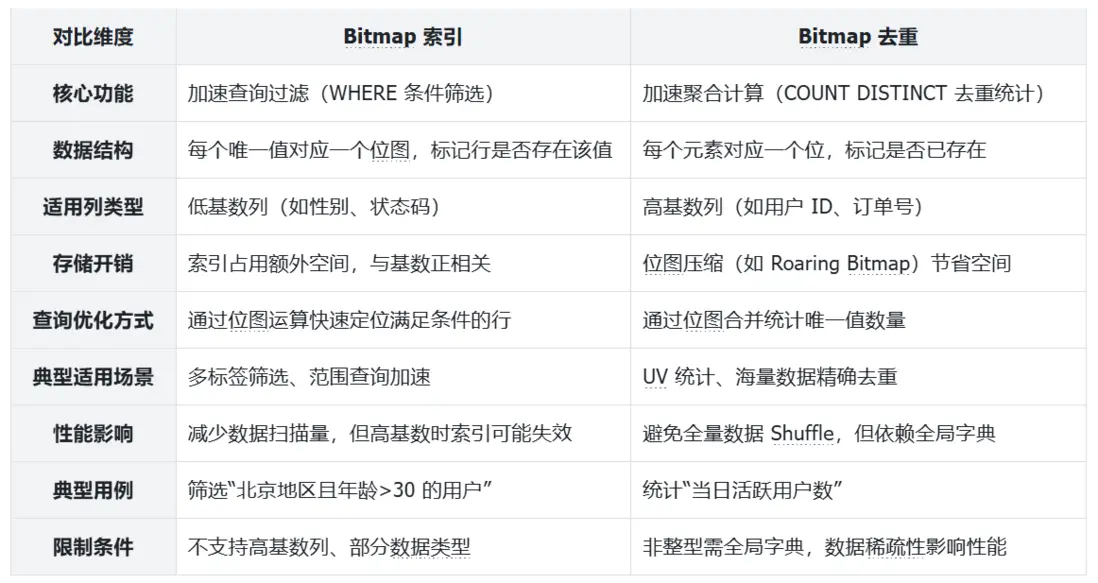
Task: Click the Roaring Bitmap cell
Action: tap(826, 264)
